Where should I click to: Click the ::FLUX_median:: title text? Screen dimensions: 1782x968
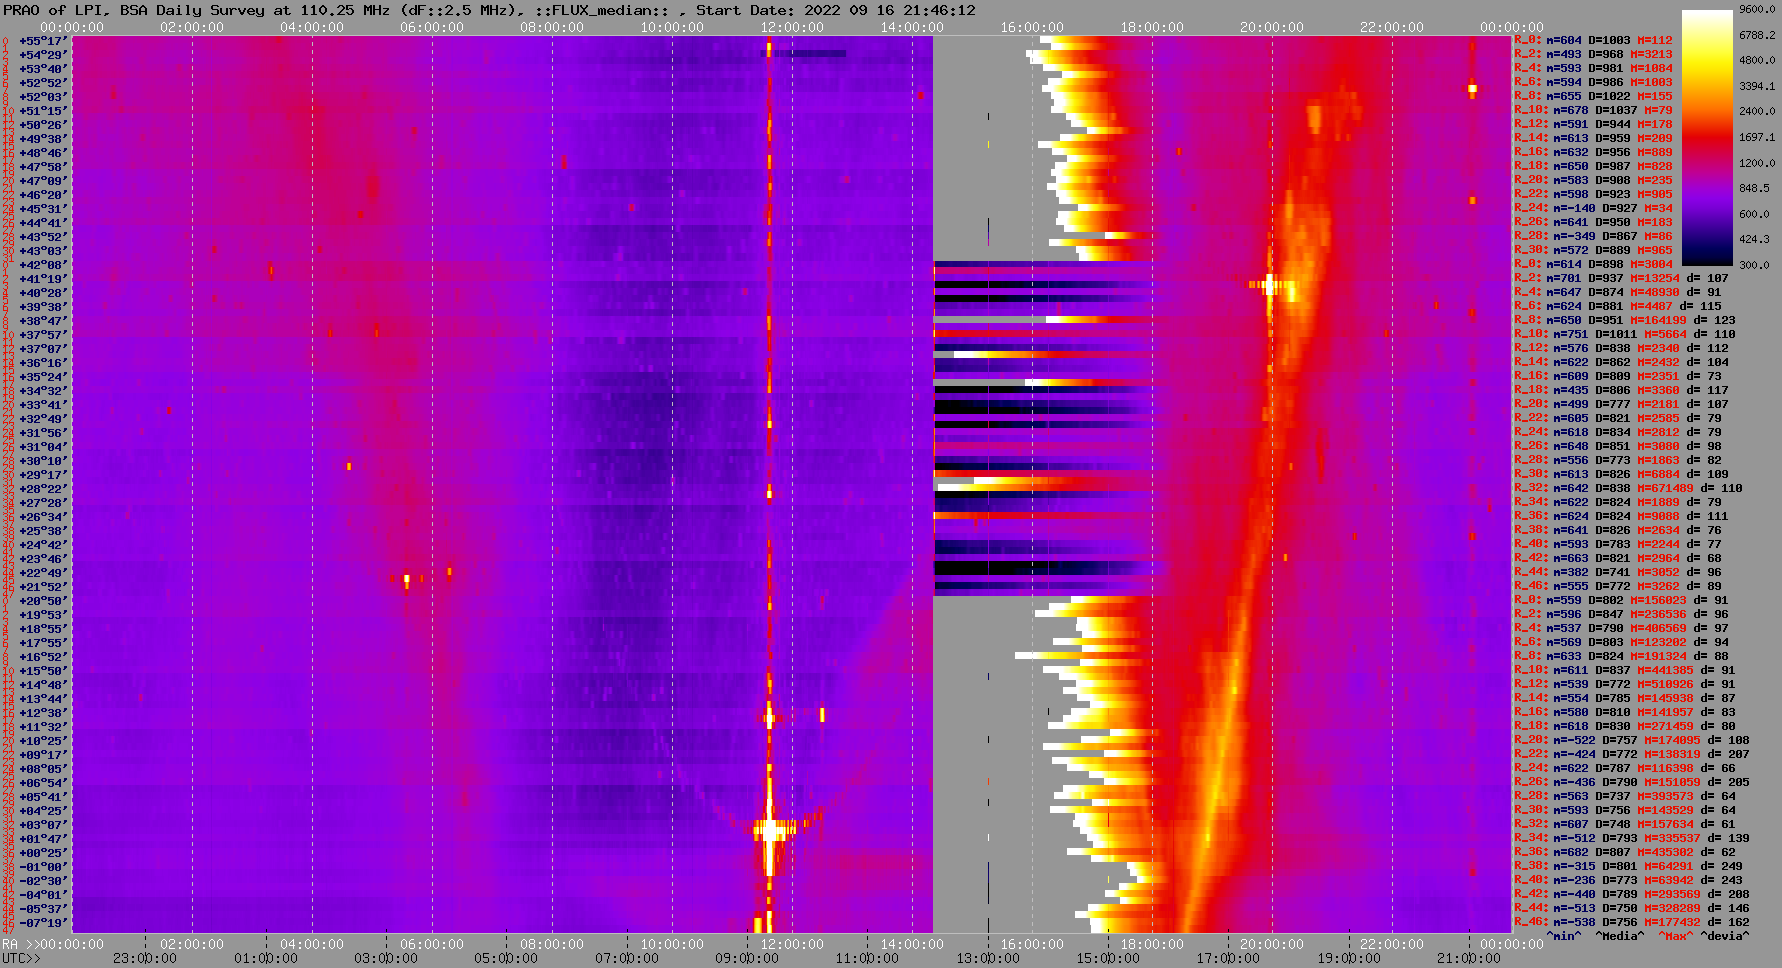click(x=602, y=10)
